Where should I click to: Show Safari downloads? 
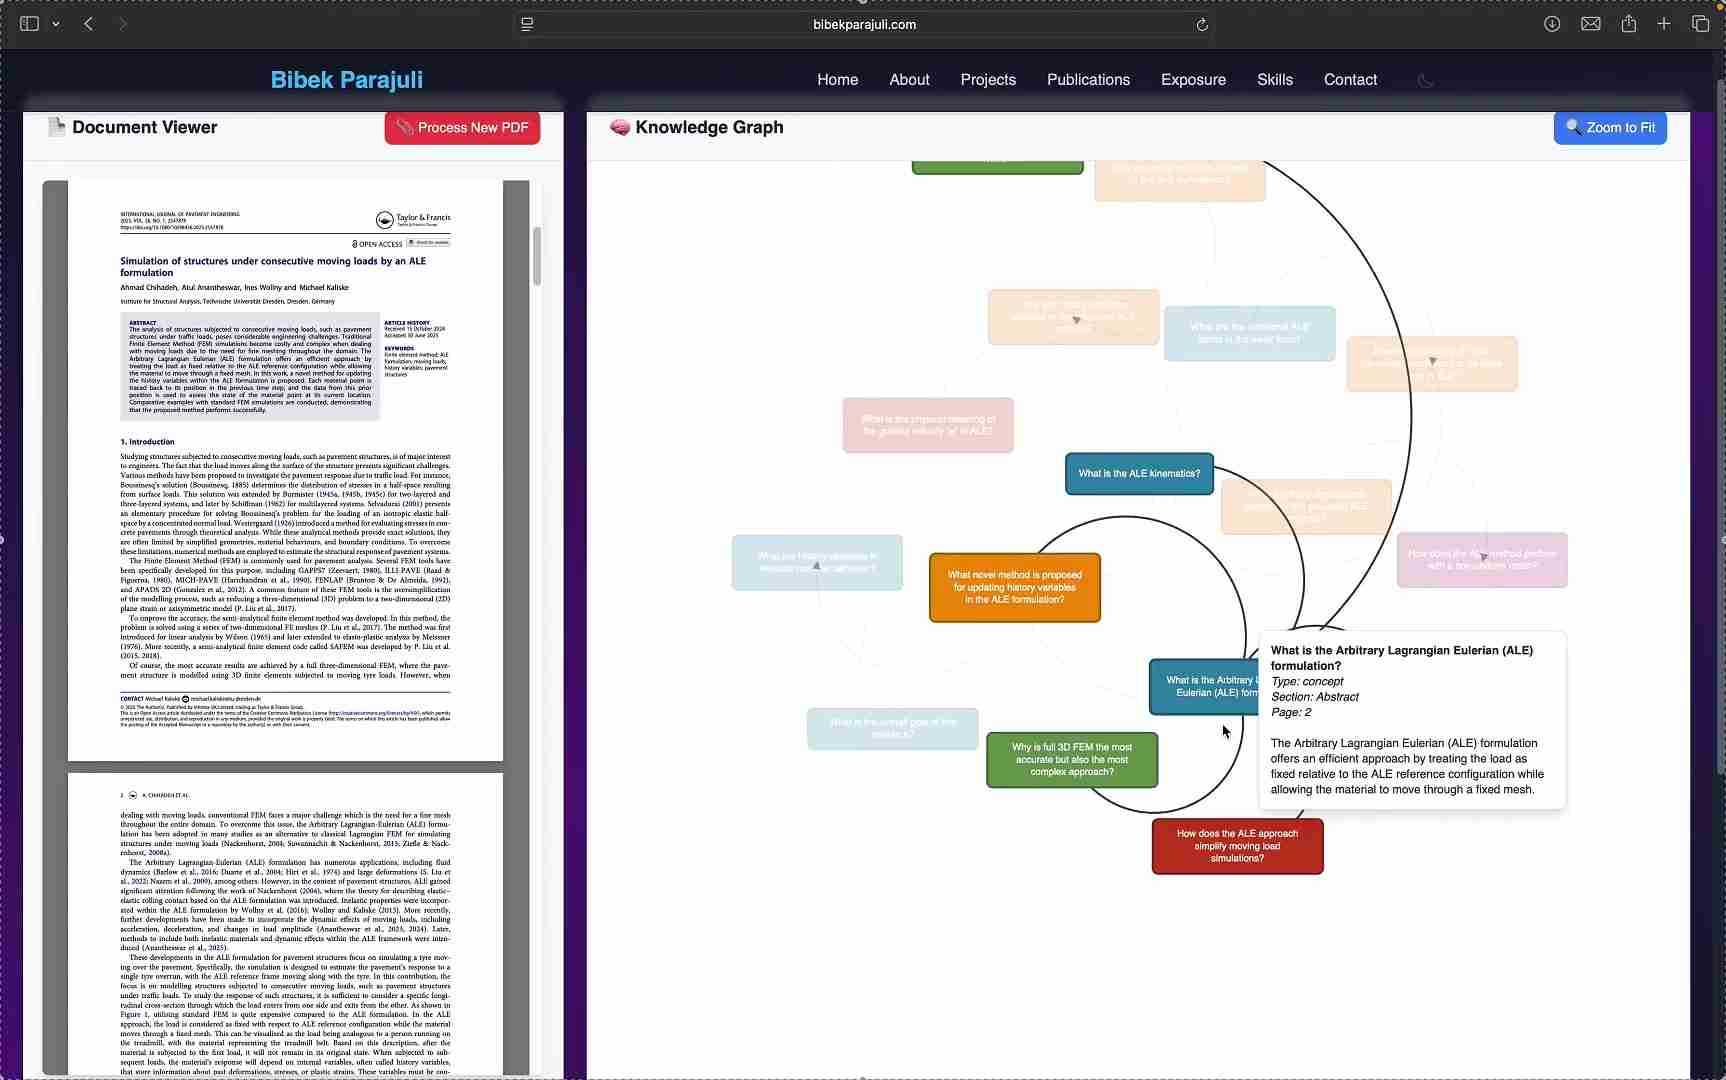(x=1552, y=24)
